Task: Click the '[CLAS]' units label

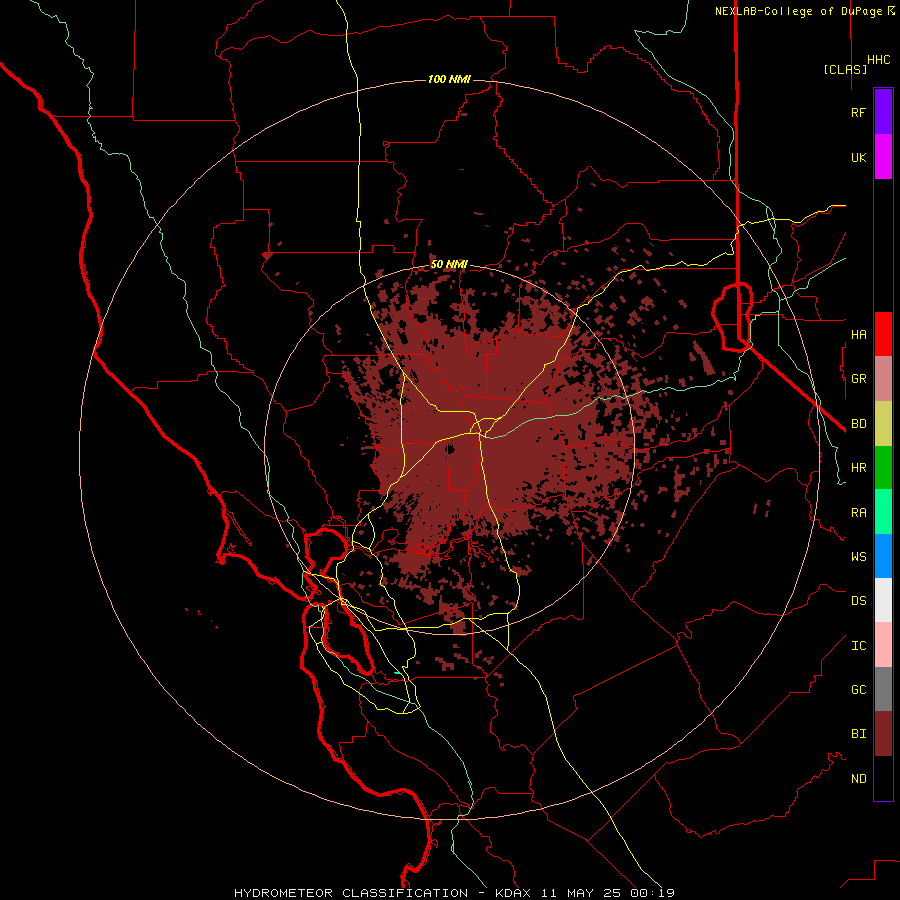Action: pos(845,69)
